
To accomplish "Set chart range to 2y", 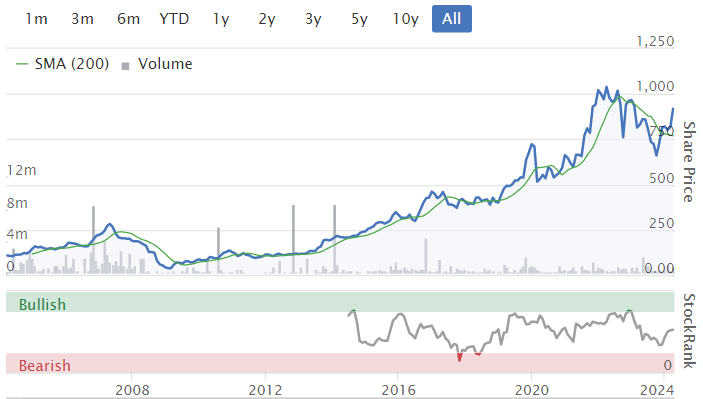I will click(x=267, y=19).
